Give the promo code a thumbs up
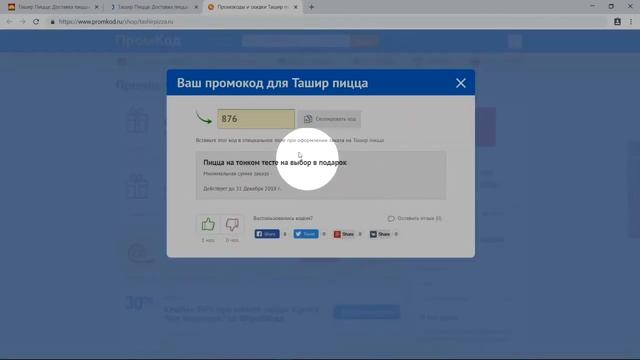This screenshot has width=640, height=360. pyautogui.click(x=208, y=224)
